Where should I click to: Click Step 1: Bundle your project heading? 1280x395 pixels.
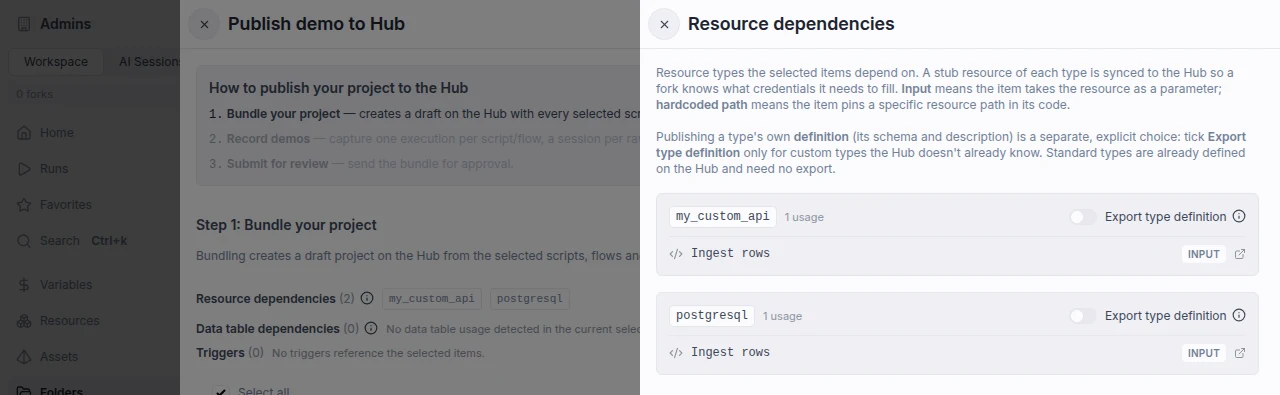click(287, 225)
